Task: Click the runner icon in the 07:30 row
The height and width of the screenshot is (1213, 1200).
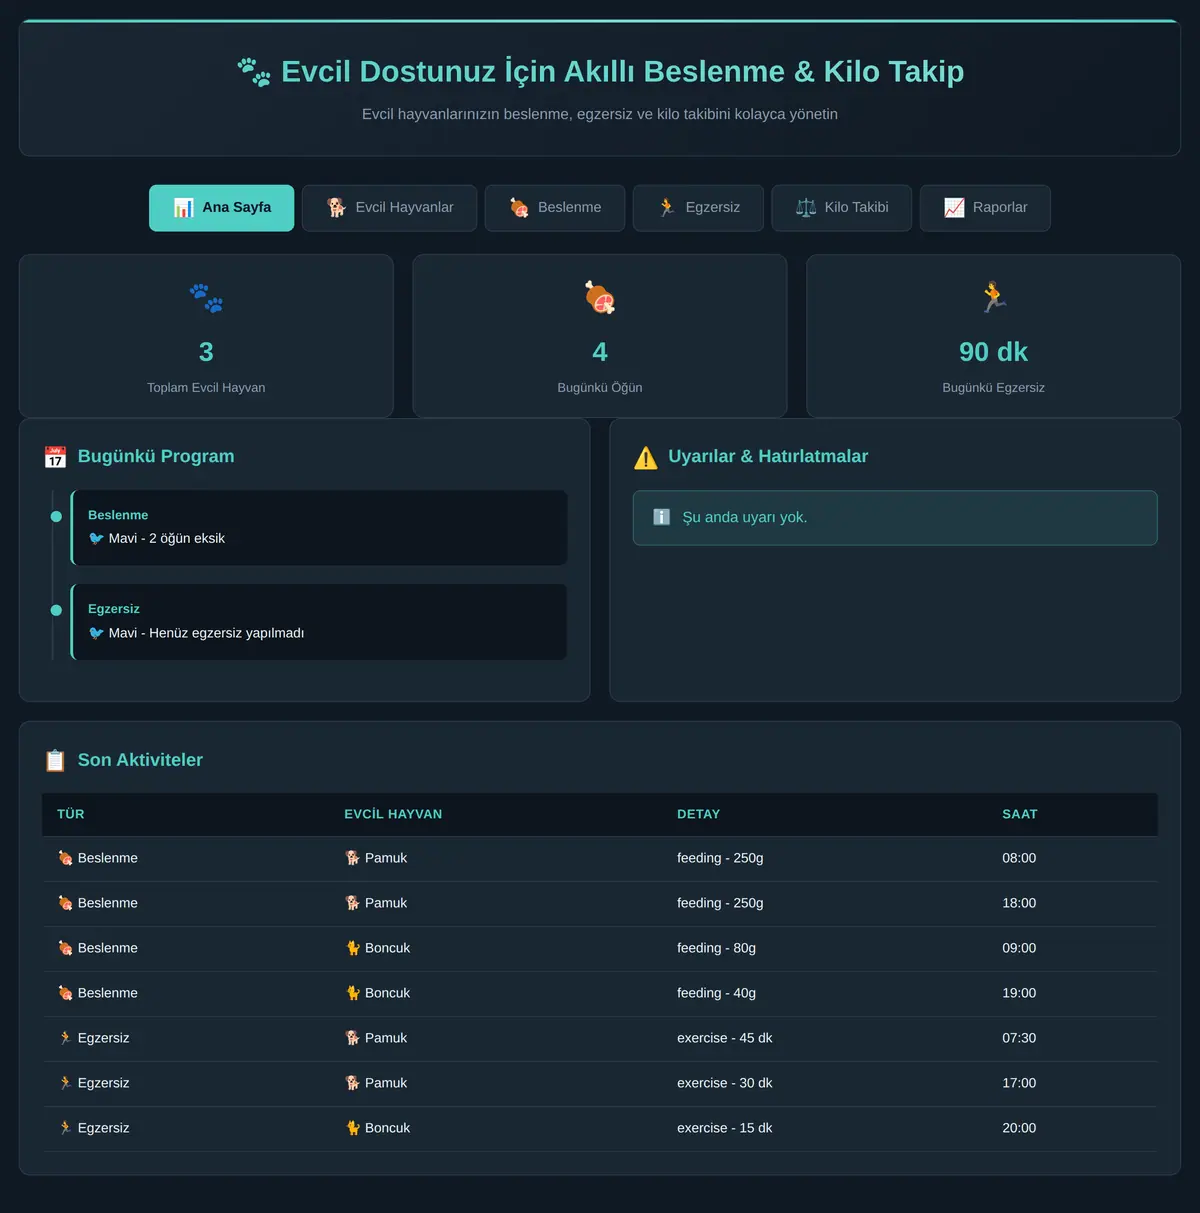Action: pos(65,1038)
